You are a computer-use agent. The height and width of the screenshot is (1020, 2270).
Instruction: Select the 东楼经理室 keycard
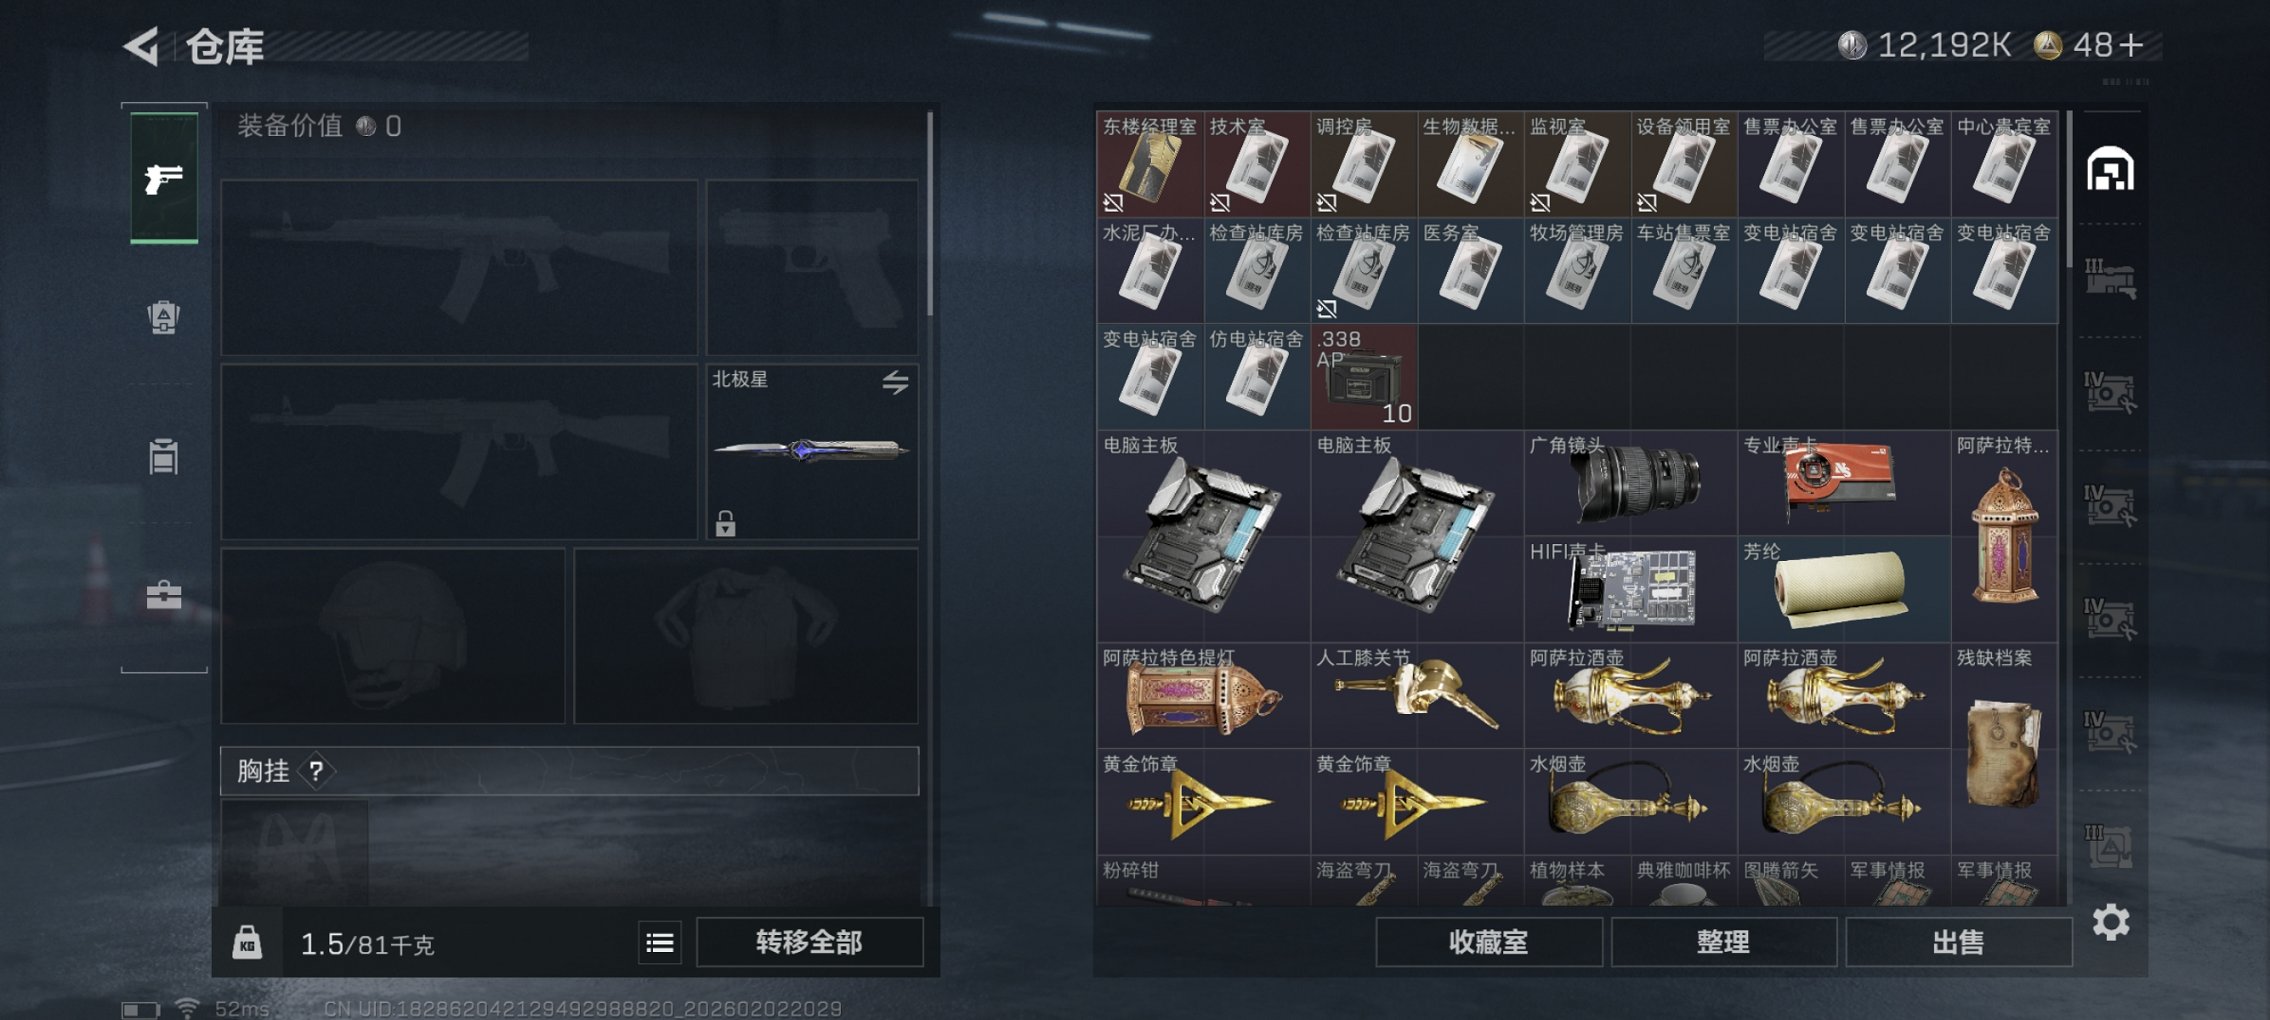(x=1150, y=164)
